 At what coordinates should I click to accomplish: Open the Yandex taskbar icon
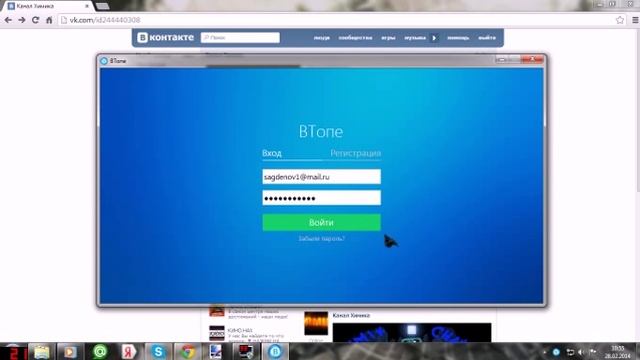pyautogui.click(x=129, y=352)
